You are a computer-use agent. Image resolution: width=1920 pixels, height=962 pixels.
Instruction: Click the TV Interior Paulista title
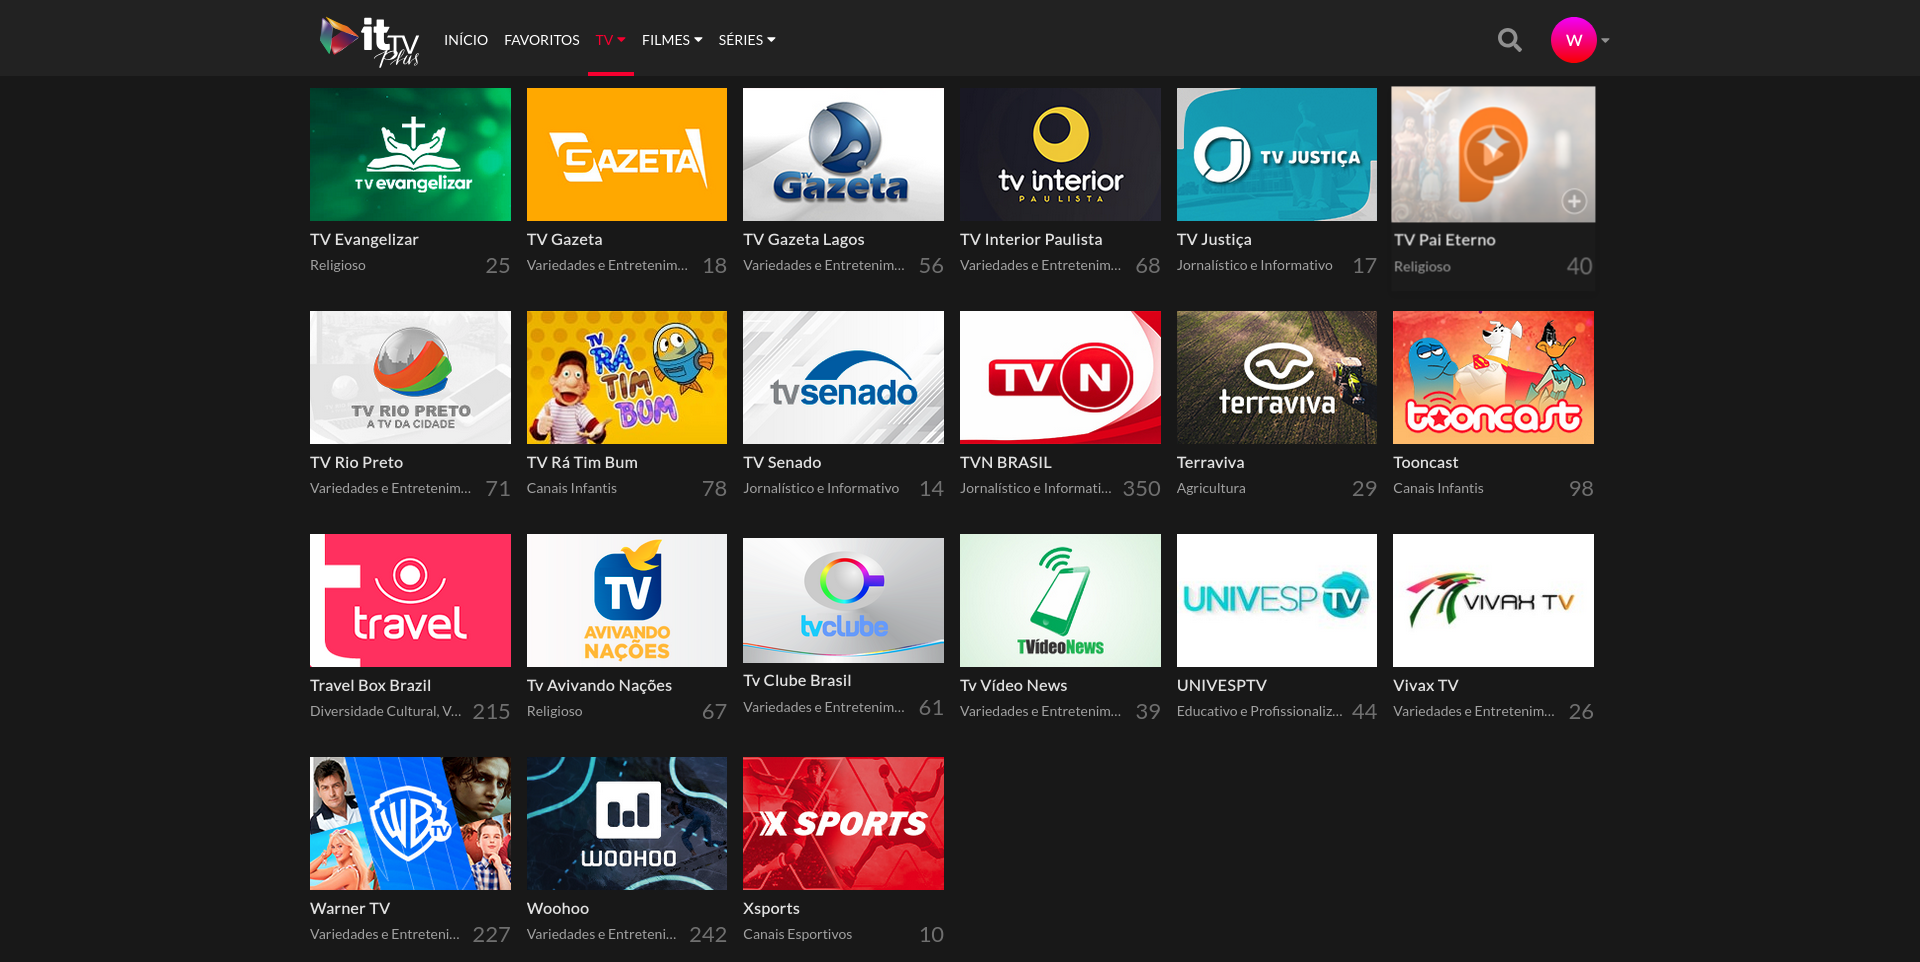tap(1031, 240)
